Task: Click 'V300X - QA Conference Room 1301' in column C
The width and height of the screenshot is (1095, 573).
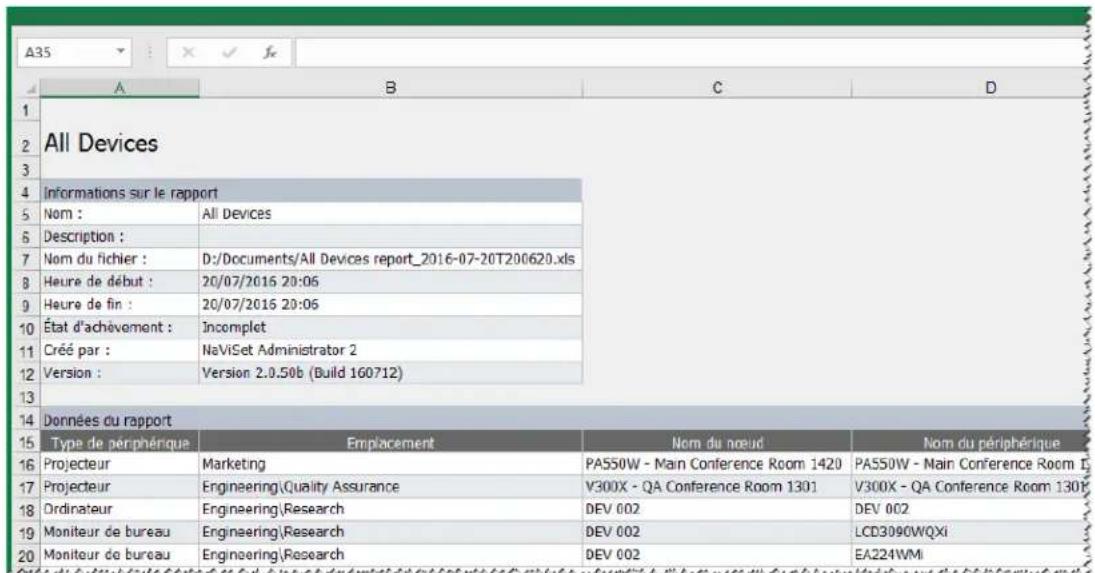Action: [x=716, y=486]
